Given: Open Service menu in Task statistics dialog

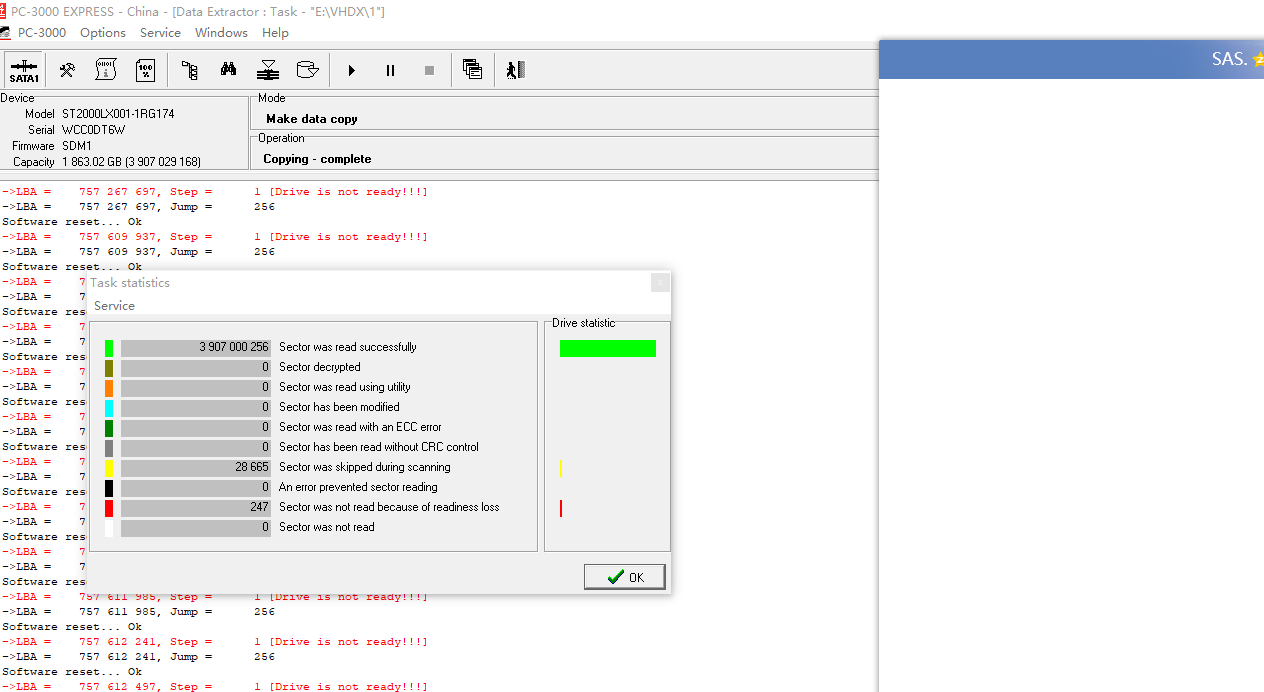Looking at the screenshot, I should pos(114,306).
